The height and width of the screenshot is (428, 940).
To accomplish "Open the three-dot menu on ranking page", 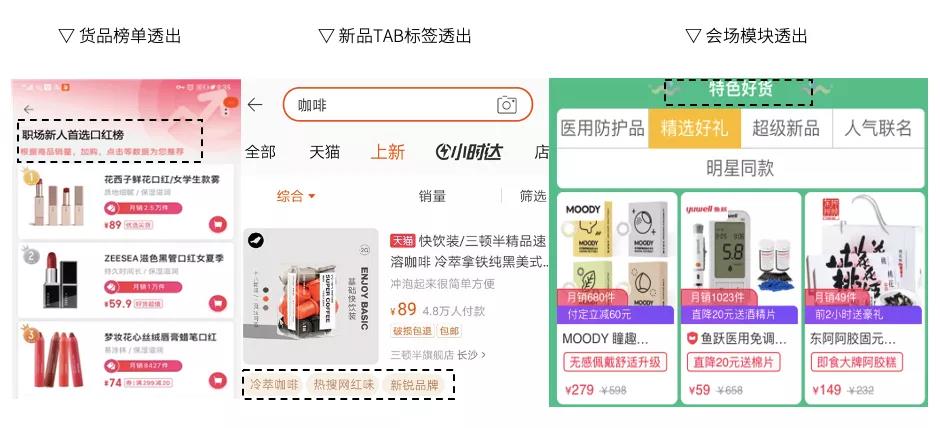I will pyautogui.click(x=225, y=111).
